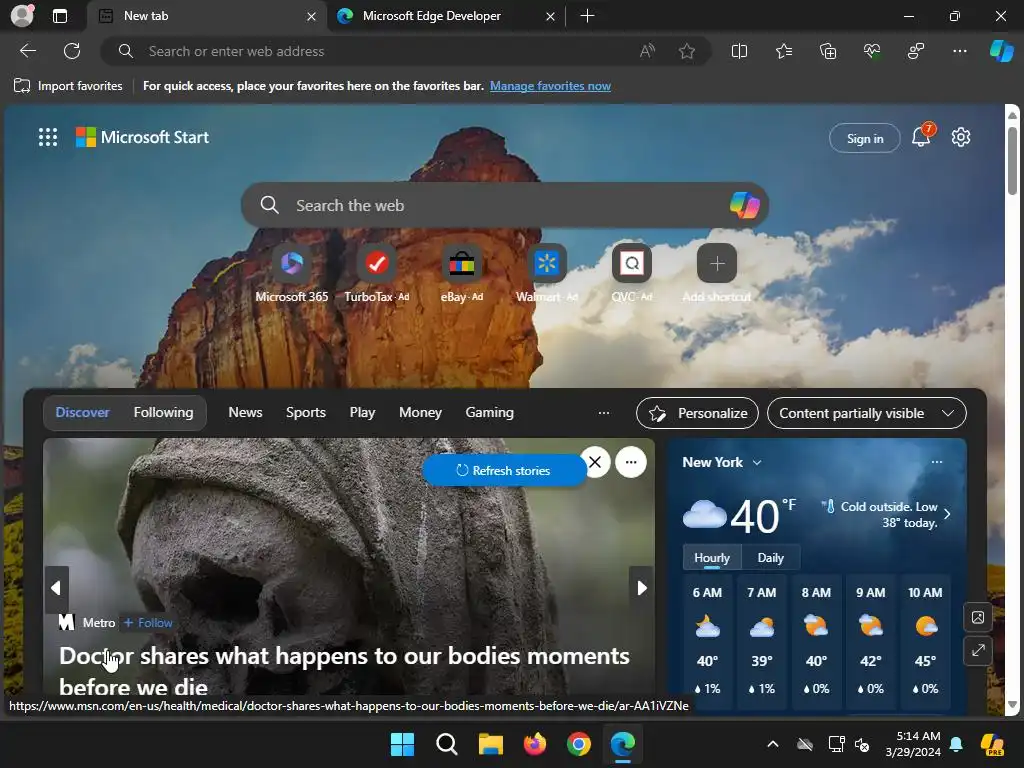Open the Browser essentials heart icon
1024x768 pixels.
click(872, 51)
